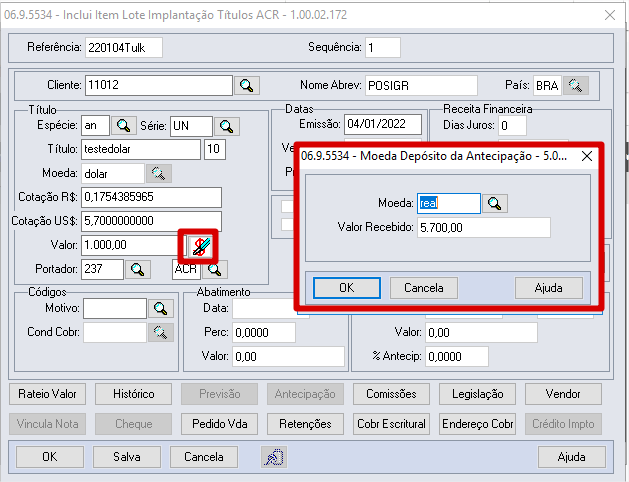The height and width of the screenshot is (482, 629).
Task: Click the parcela field showing 10
Action: tap(215, 150)
